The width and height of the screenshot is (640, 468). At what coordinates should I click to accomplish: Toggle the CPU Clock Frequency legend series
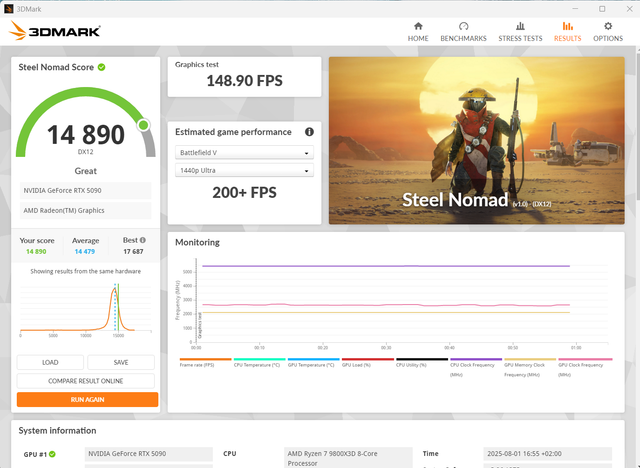coord(476,367)
